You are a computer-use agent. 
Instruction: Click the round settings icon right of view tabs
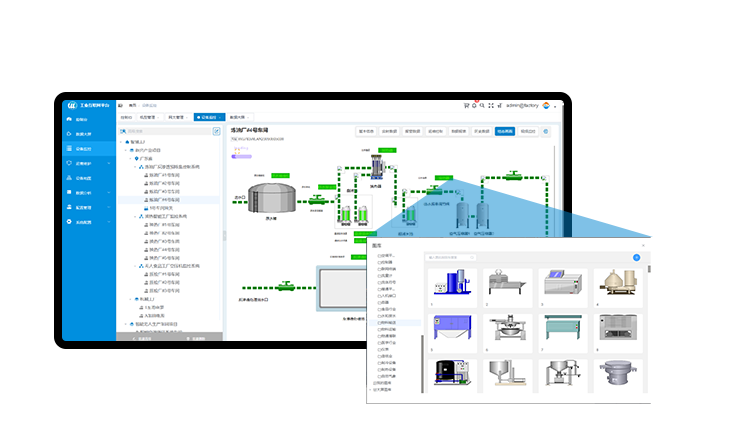click(x=546, y=131)
